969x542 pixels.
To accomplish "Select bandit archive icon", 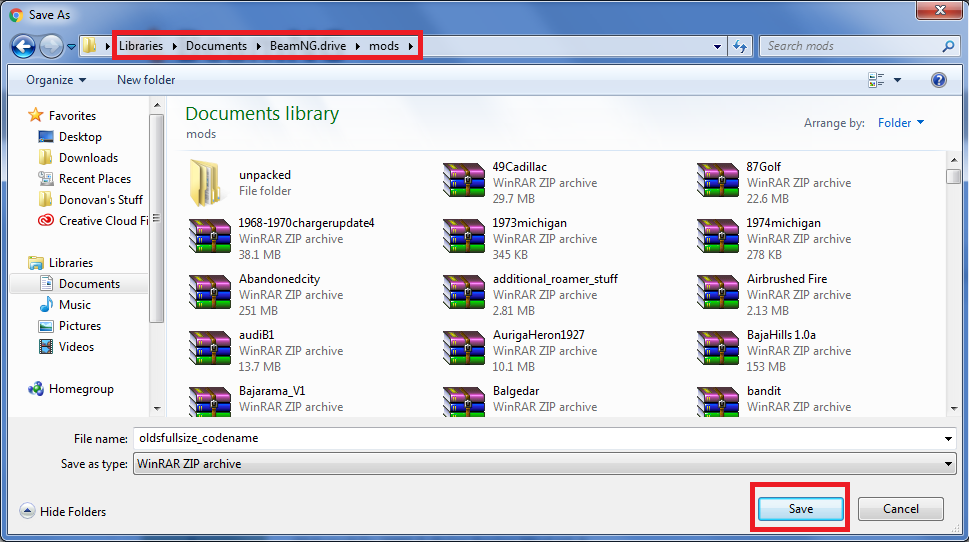I will point(717,402).
